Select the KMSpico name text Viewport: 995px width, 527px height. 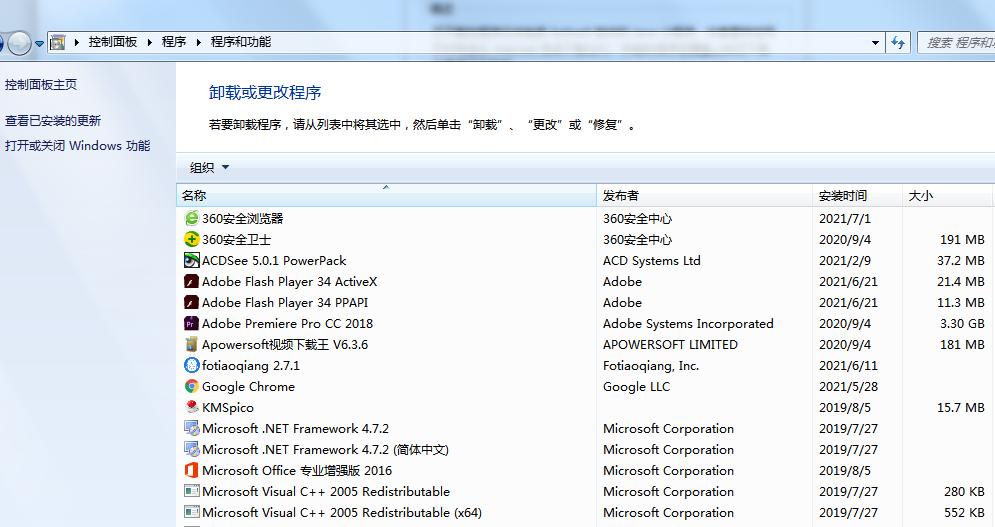[228, 407]
